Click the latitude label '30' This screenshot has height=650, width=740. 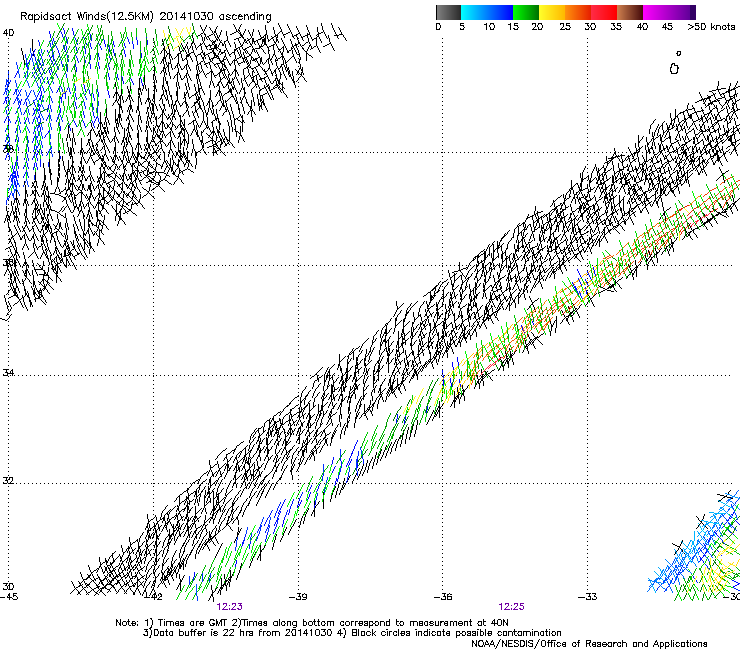pyautogui.click(x=8, y=586)
